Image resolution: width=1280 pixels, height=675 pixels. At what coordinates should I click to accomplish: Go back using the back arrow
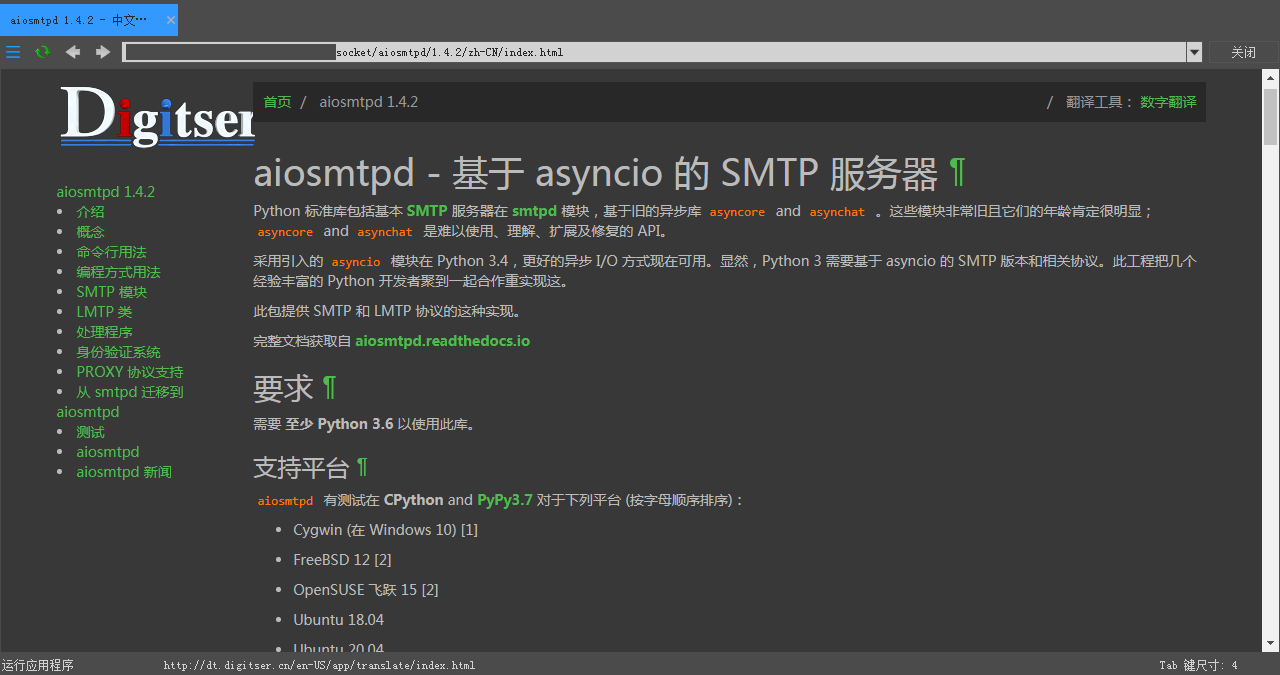pyautogui.click(x=72, y=52)
